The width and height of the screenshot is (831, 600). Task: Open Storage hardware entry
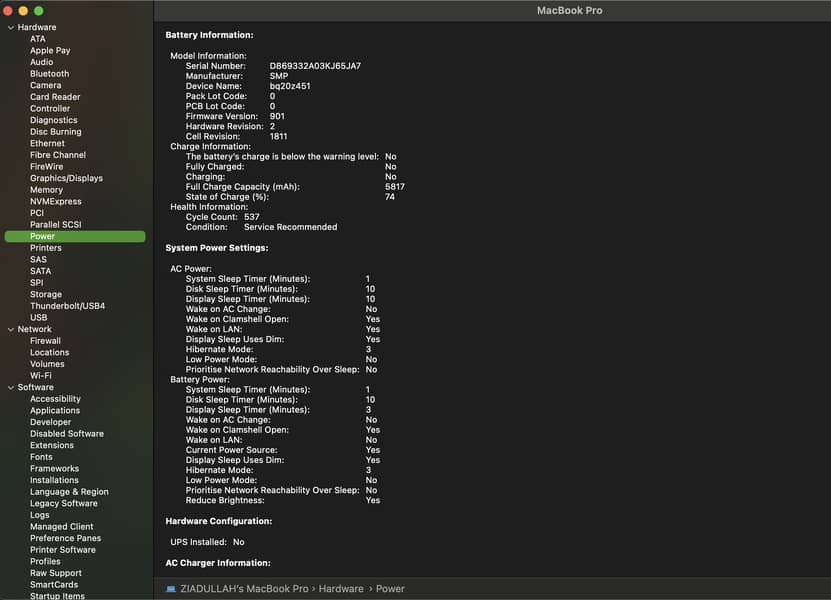tap(46, 295)
